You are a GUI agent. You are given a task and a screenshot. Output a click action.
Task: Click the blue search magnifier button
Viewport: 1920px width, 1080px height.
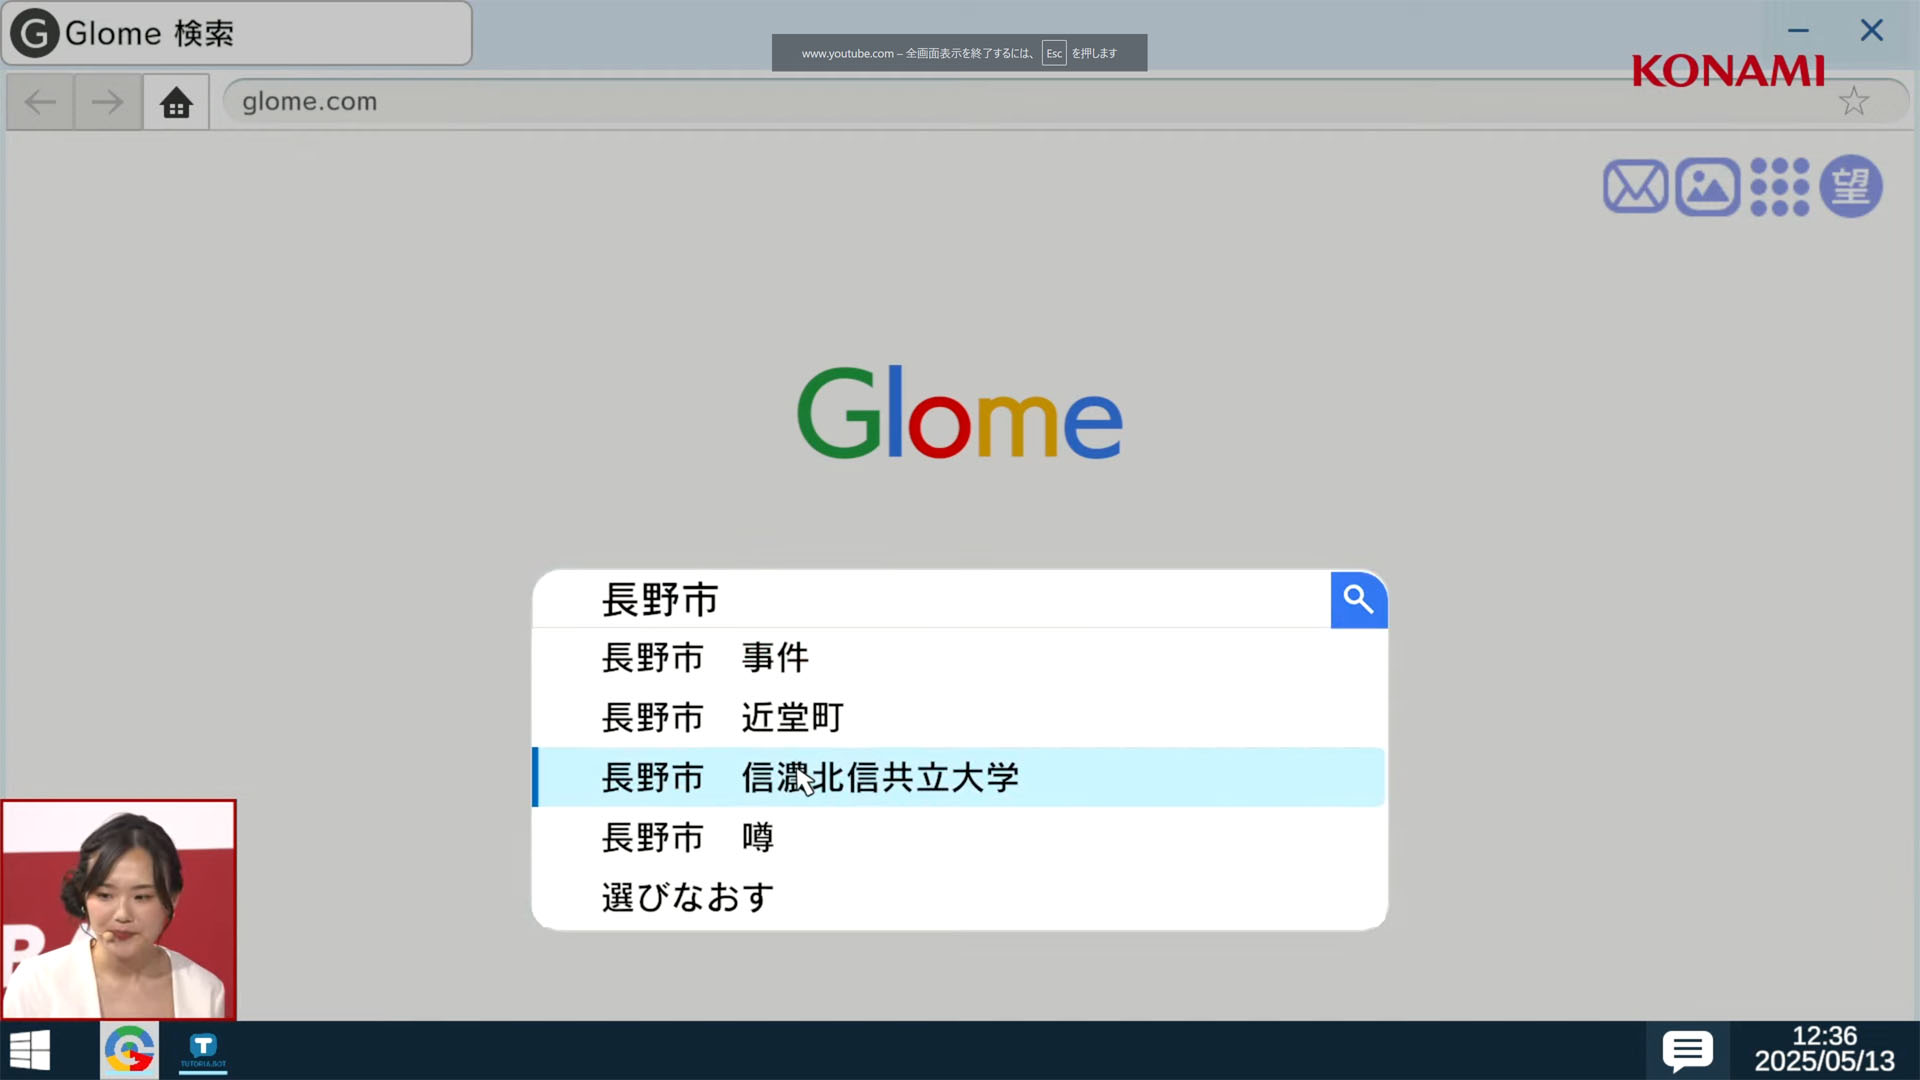pos(1358,600)
